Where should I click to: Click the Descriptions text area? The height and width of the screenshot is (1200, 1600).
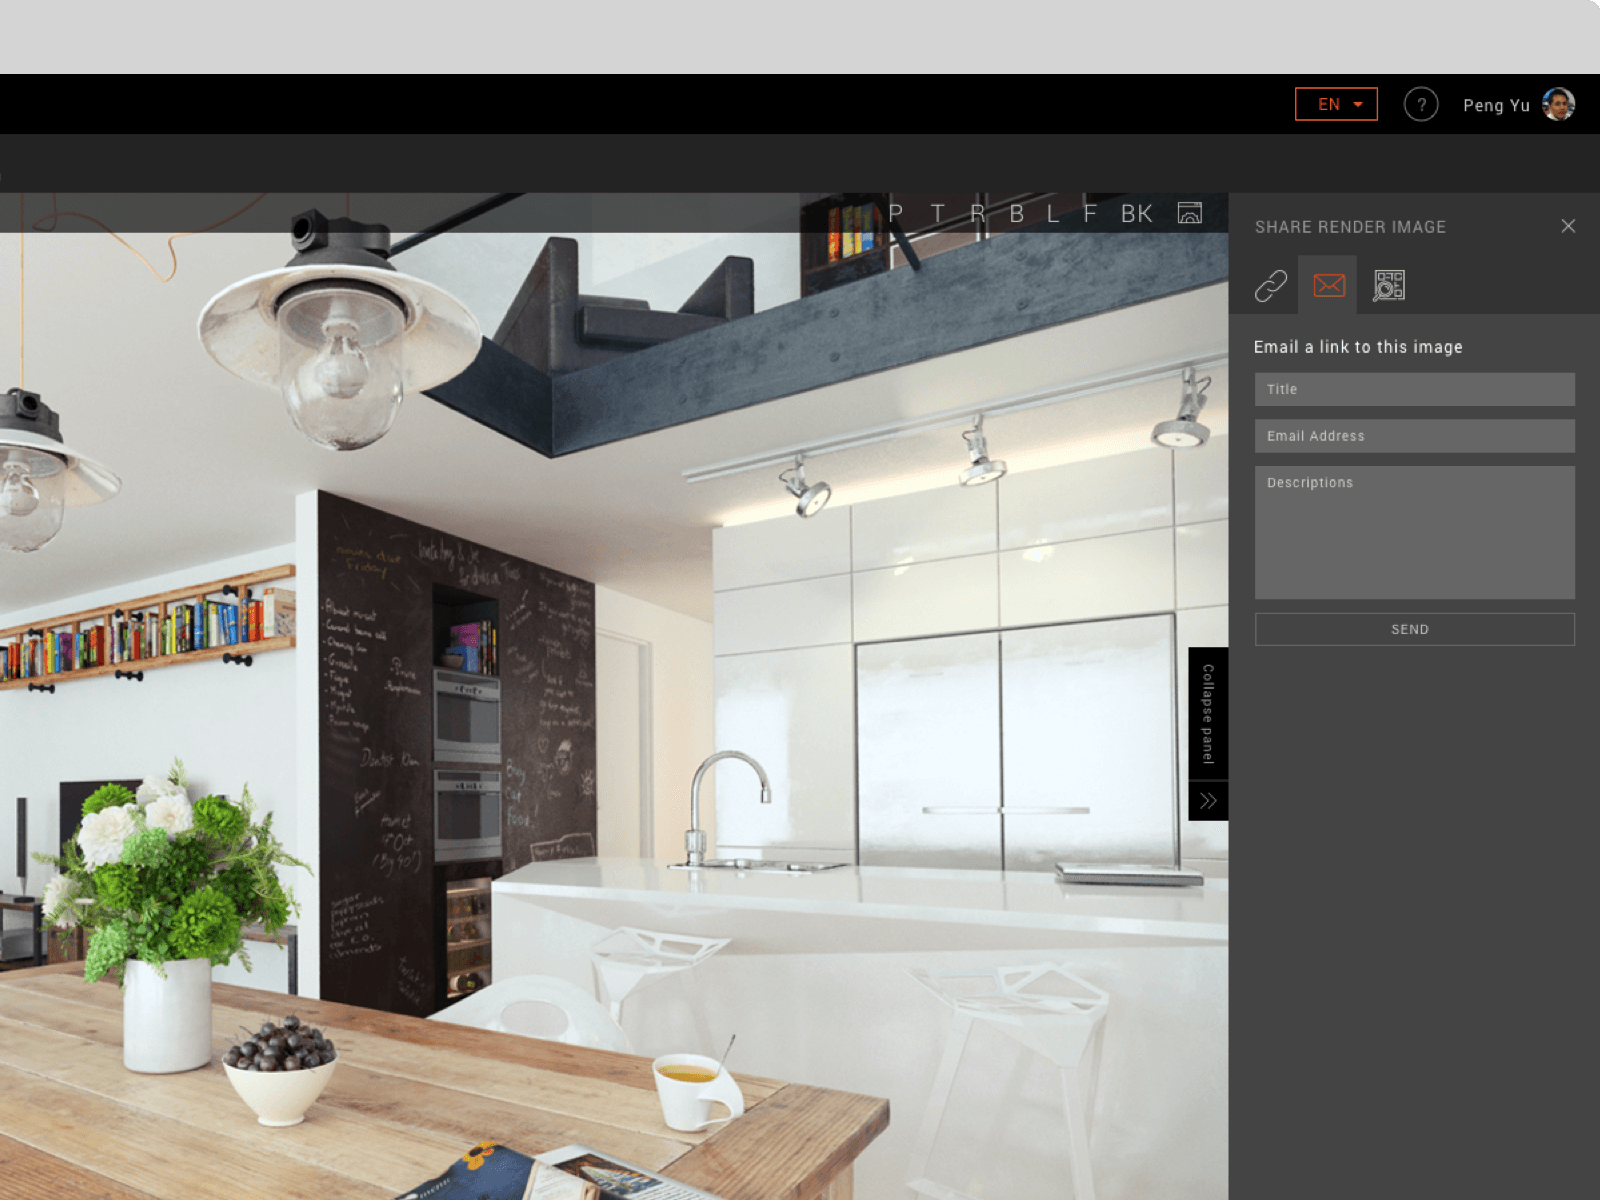pos(1415,532)
